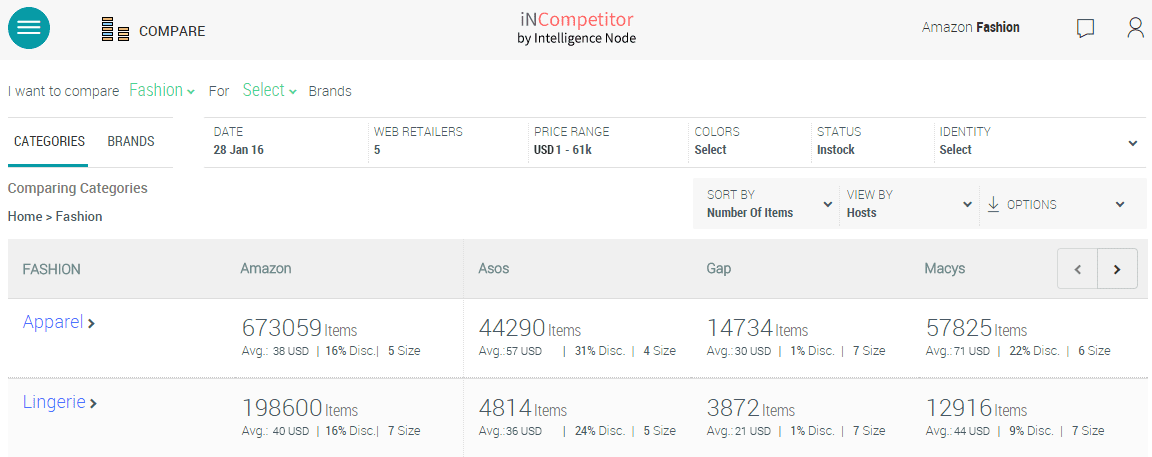Open the hamburger main menu

pyautogui.click(x=29, y=28)
